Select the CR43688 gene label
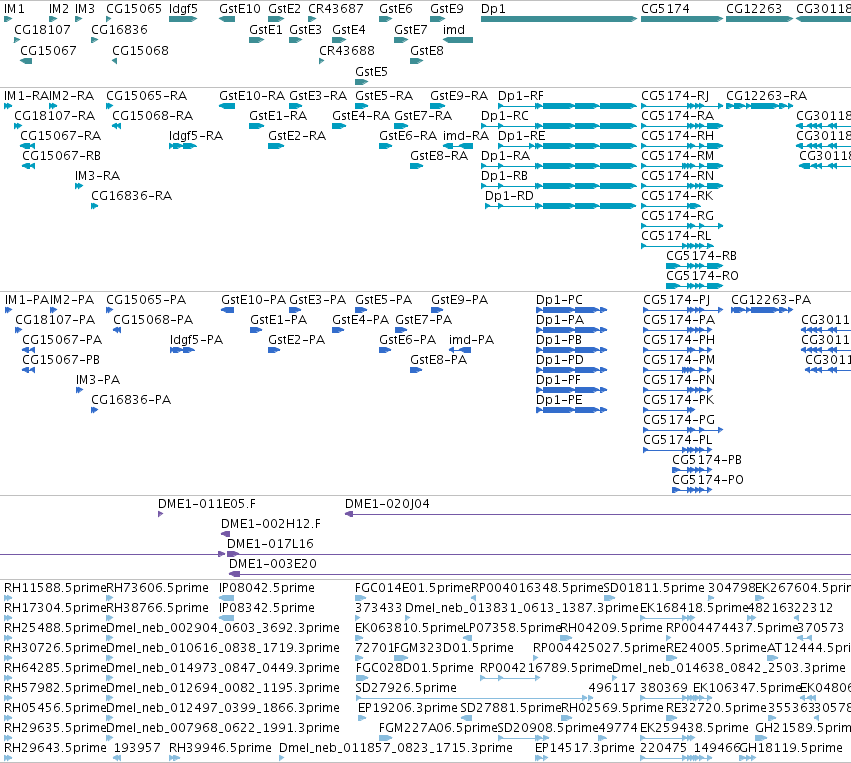Viewport: 851px width, 763px height. (347, 50)
